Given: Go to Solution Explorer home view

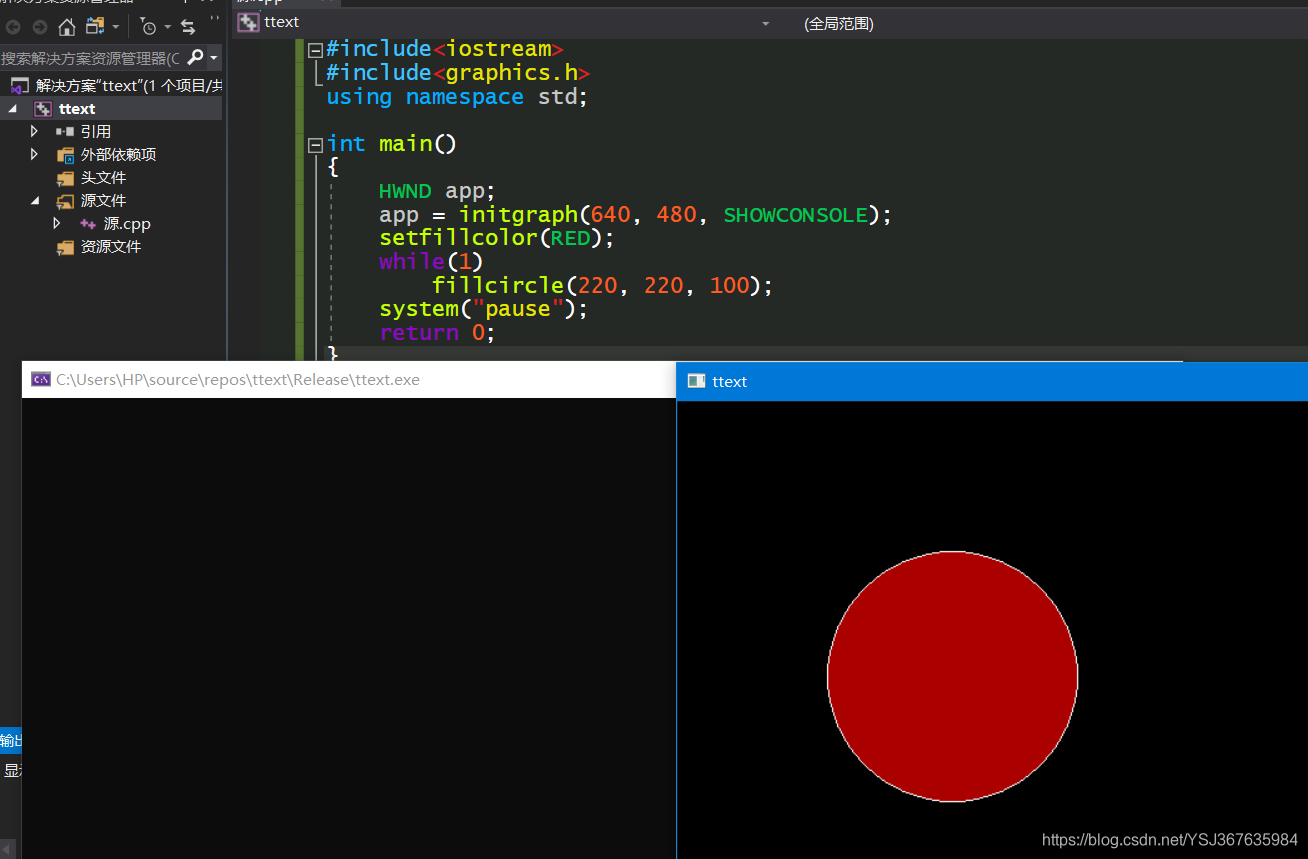Looking at the screenshot, I should [67, 27].
